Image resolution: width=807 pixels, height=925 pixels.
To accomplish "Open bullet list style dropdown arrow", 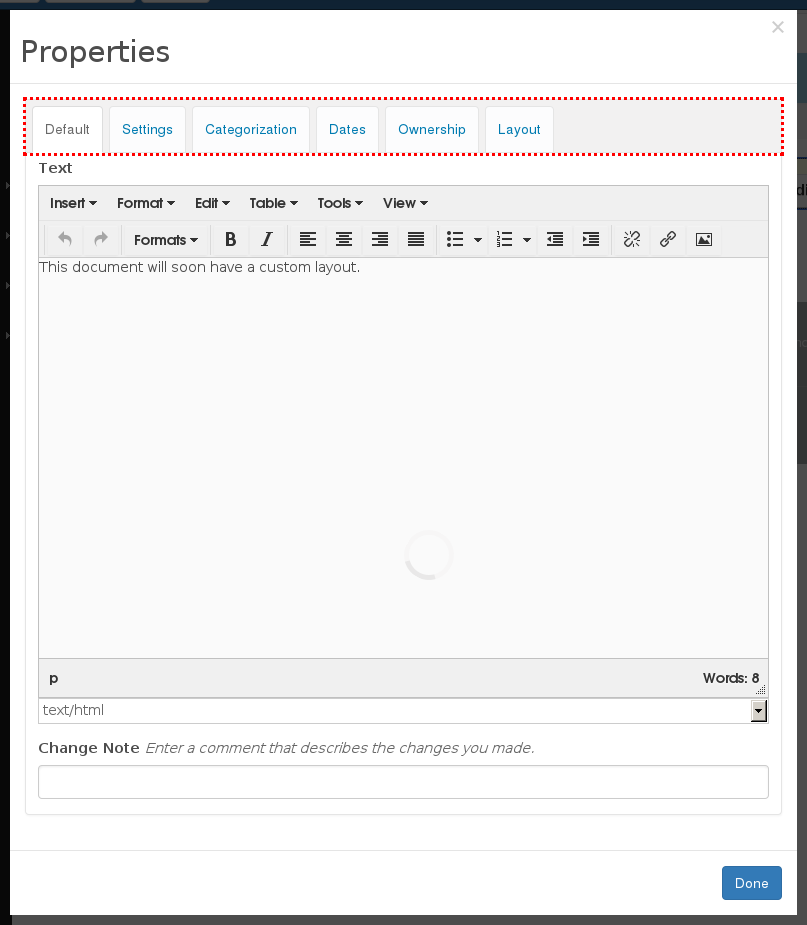I will (478, 240).
